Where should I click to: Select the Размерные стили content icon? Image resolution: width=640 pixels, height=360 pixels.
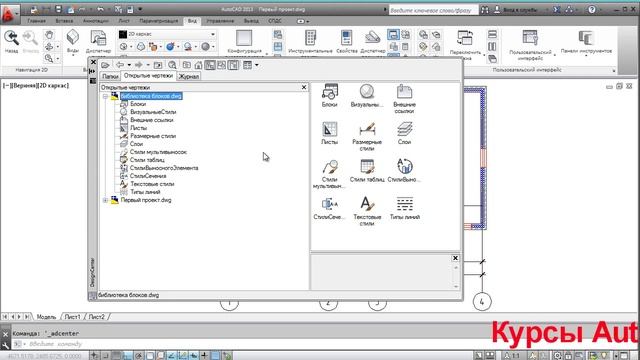(x=367, y=136)
